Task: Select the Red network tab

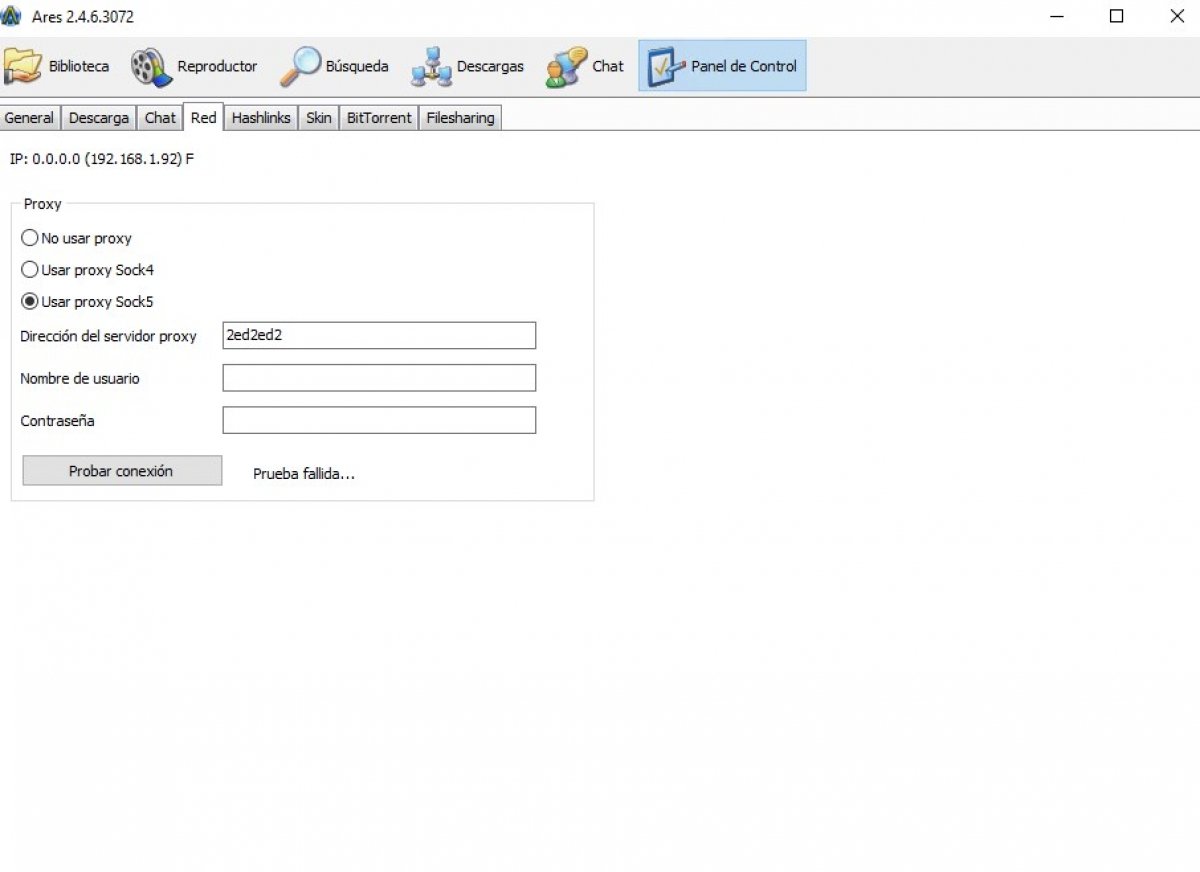Action: pyautogui.click(x=203, y=117)
